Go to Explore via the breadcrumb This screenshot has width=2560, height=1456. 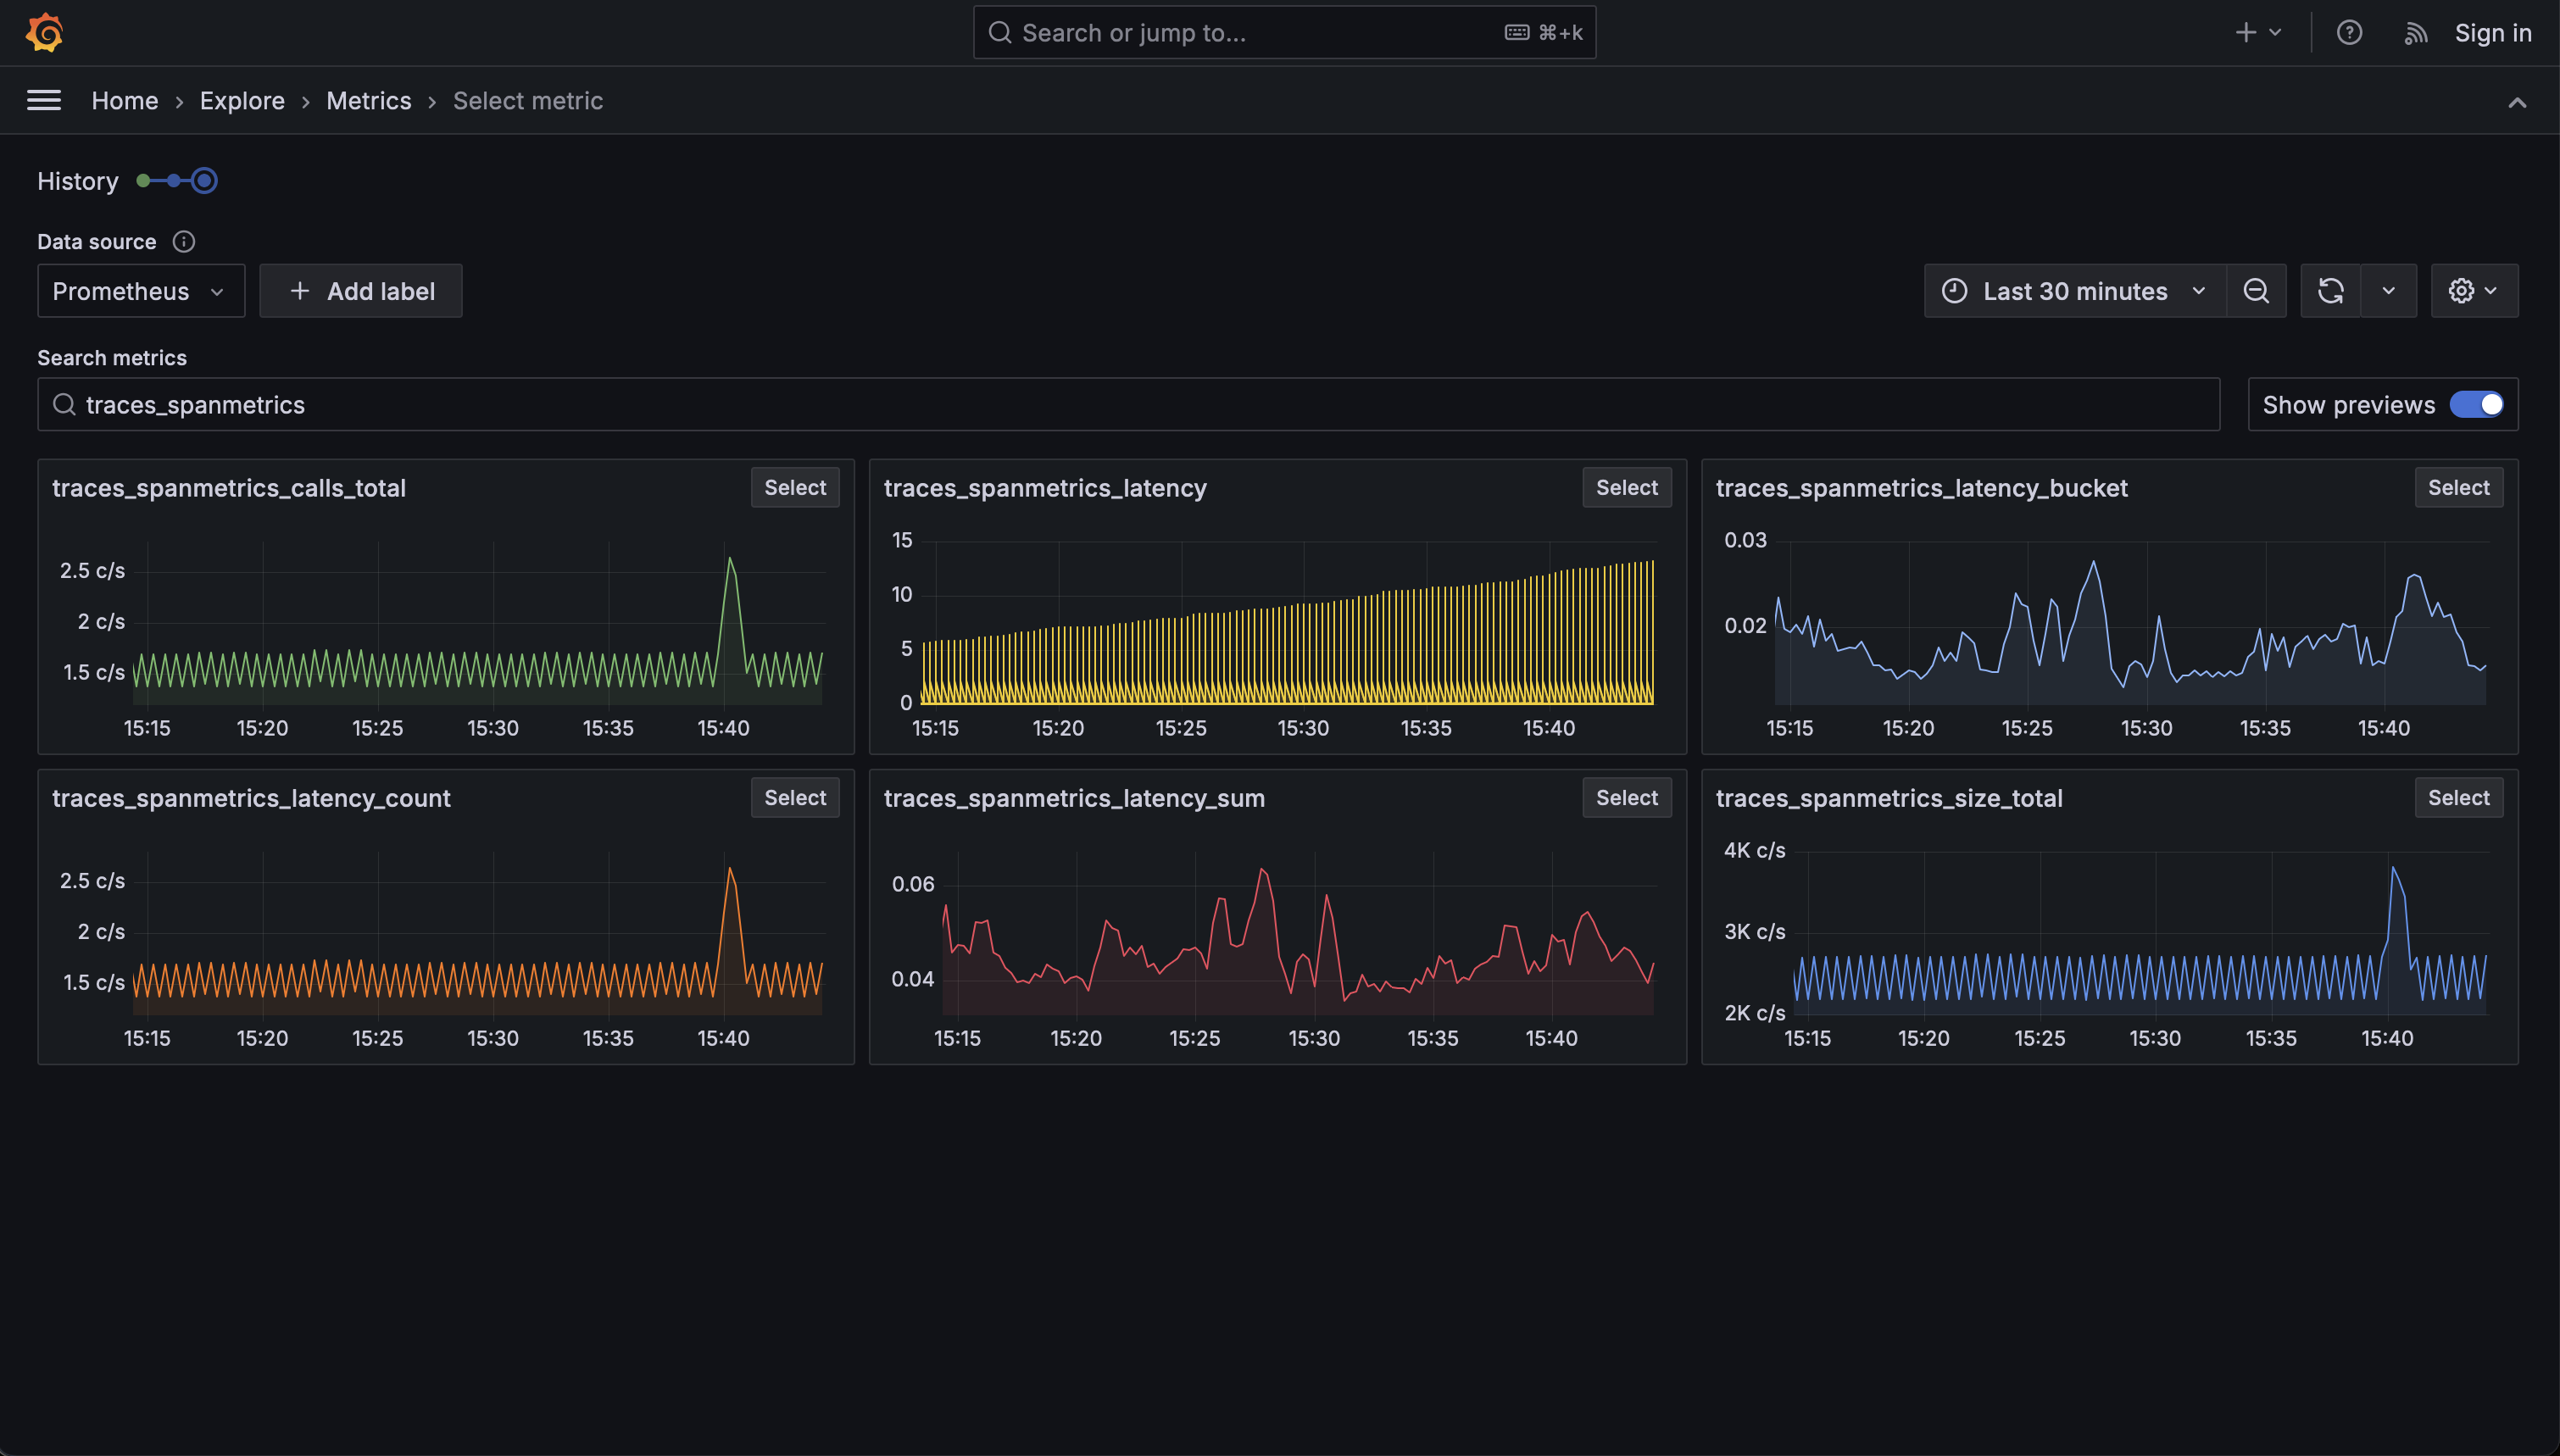click(242, 100)
